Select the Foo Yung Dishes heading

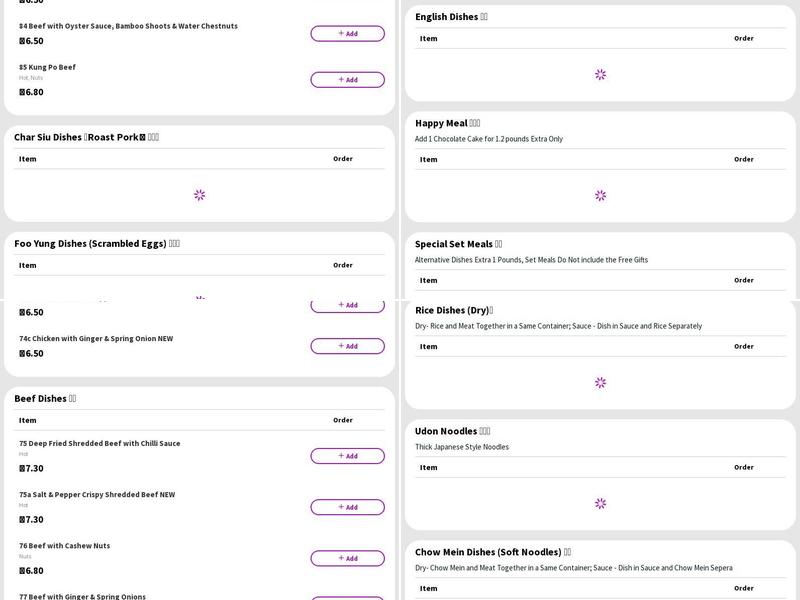tap(96, 243)
